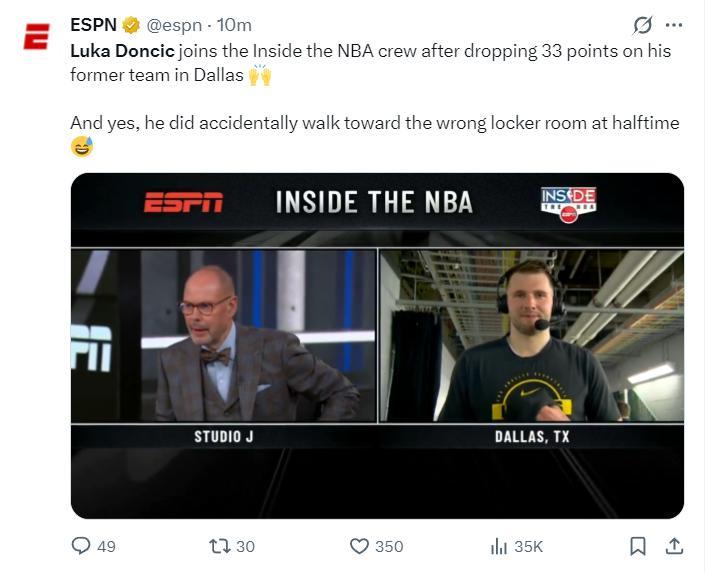The width and height of the screenshot is (705, 572).
Task: Click the bold Luka Doncic name
Action: 122,50
